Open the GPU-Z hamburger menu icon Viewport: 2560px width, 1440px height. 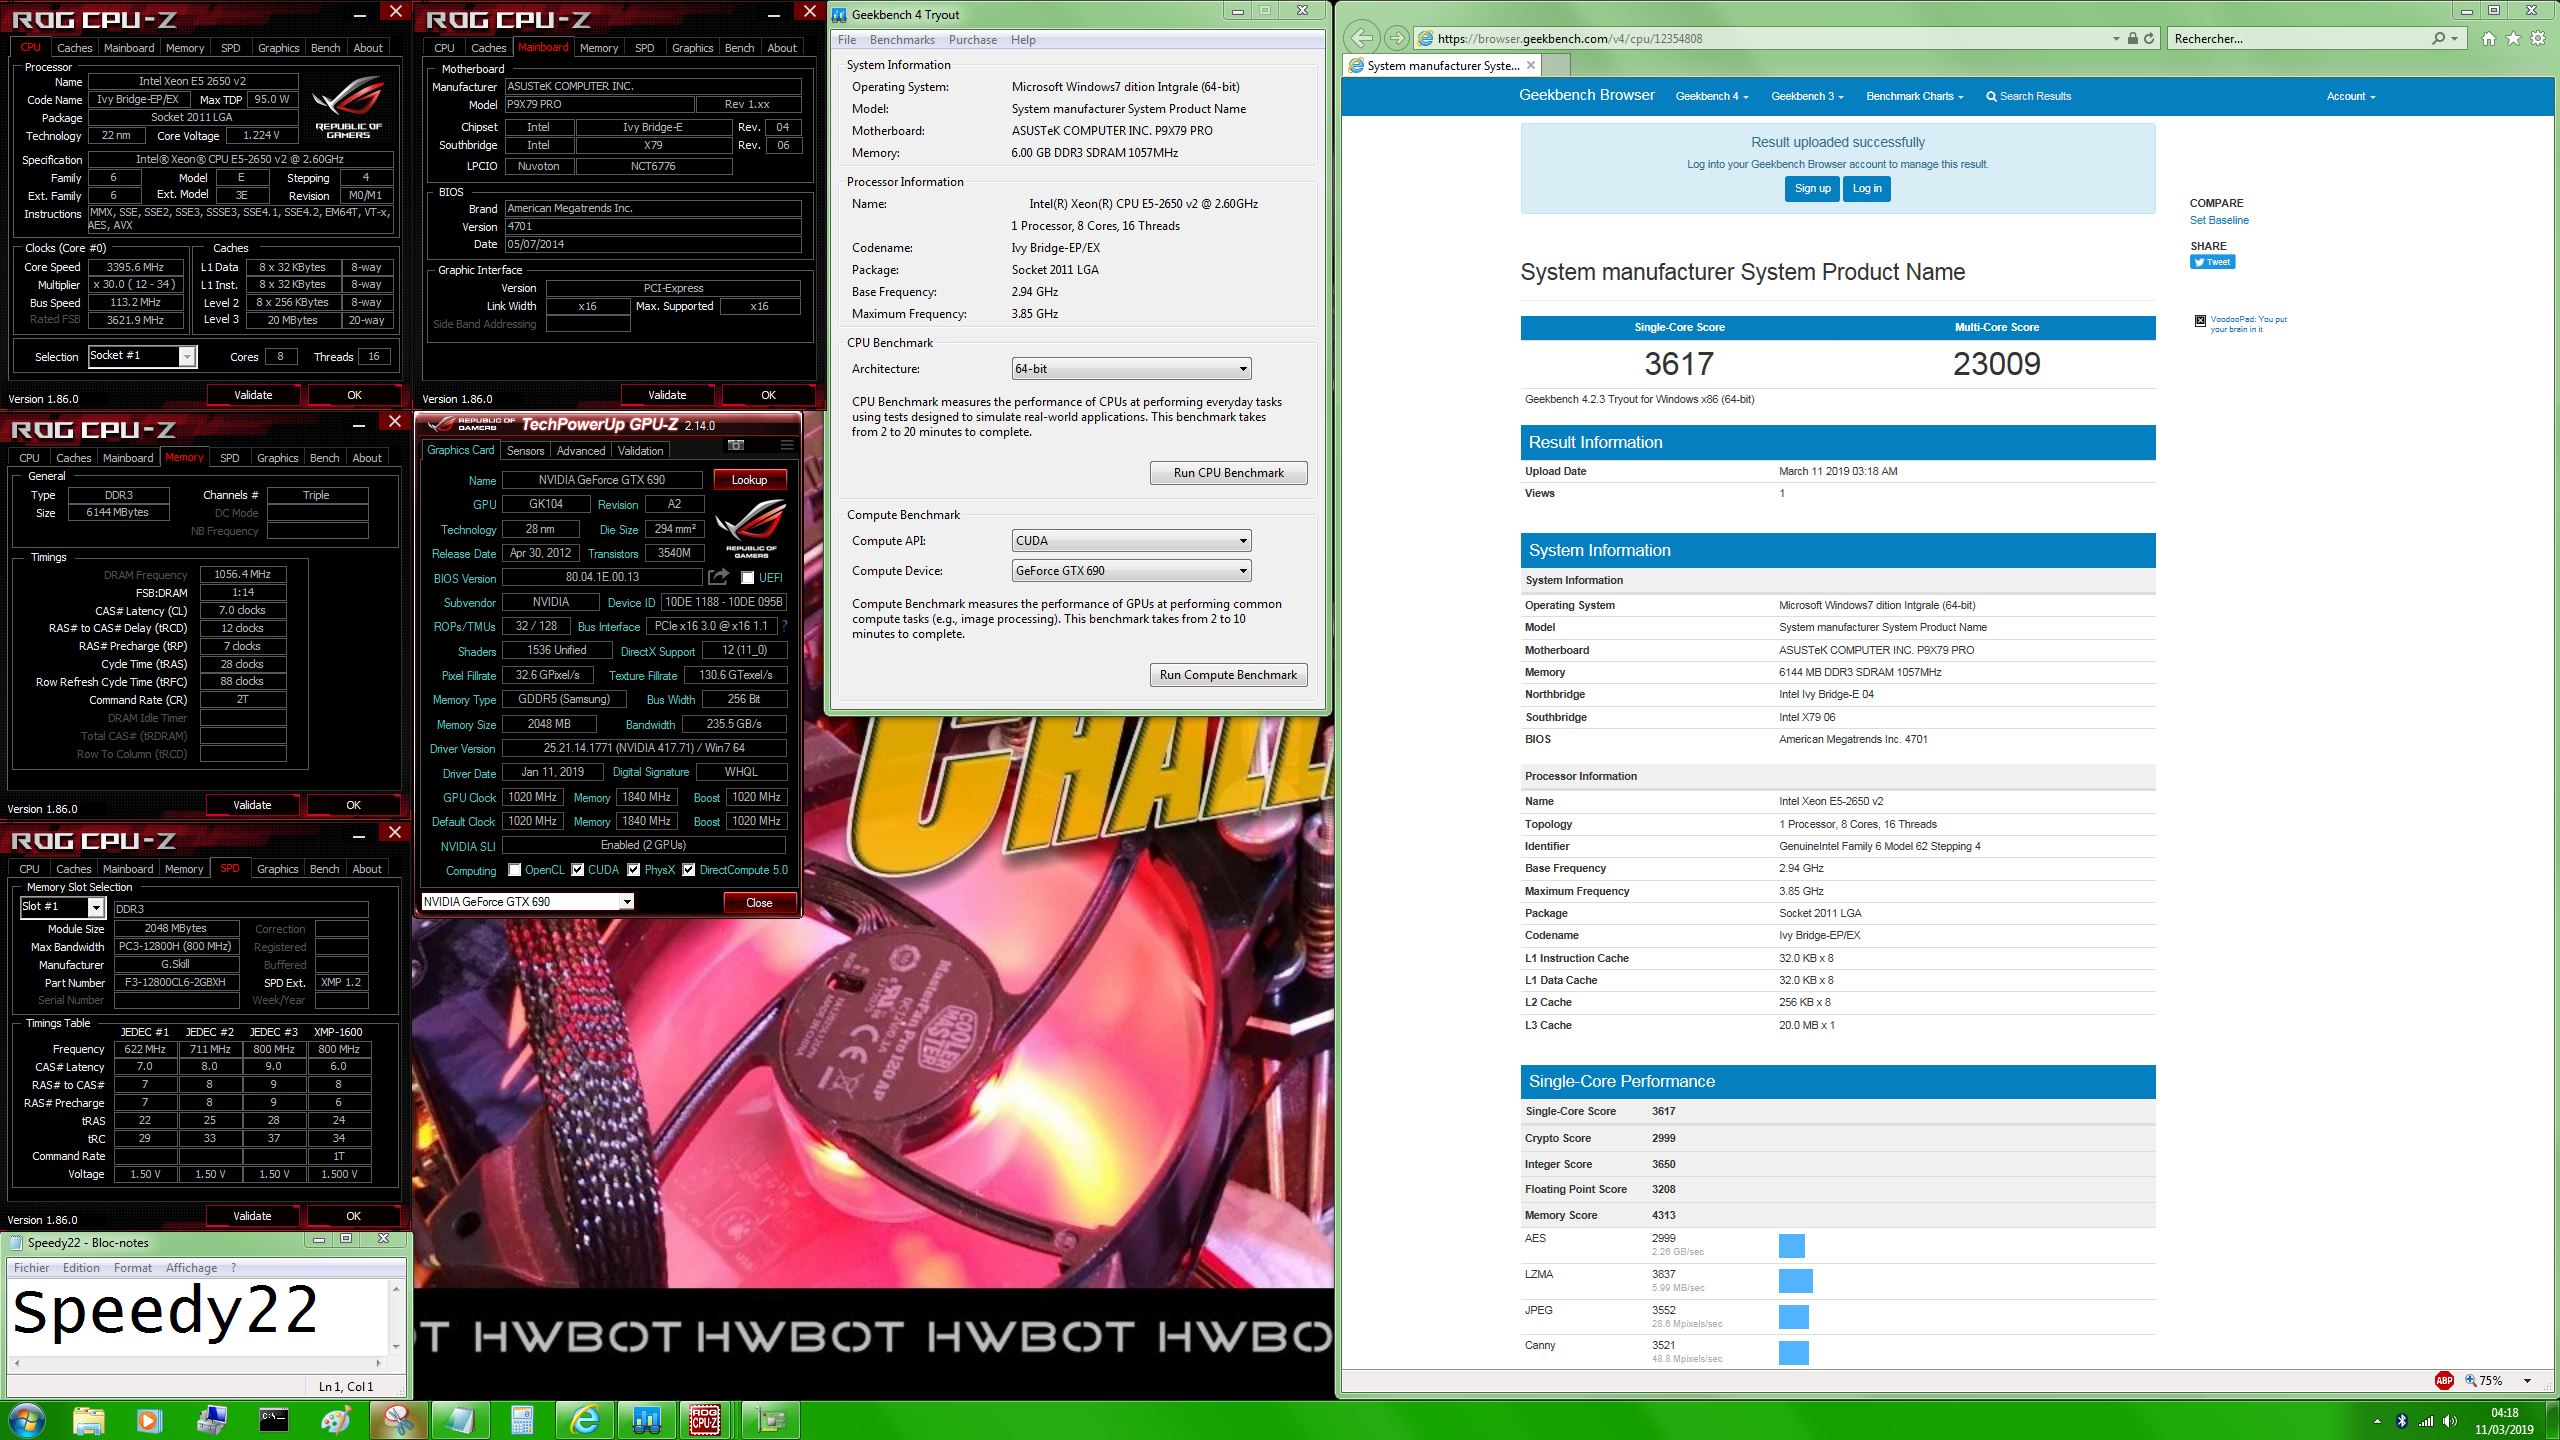[x=787, y=445]
